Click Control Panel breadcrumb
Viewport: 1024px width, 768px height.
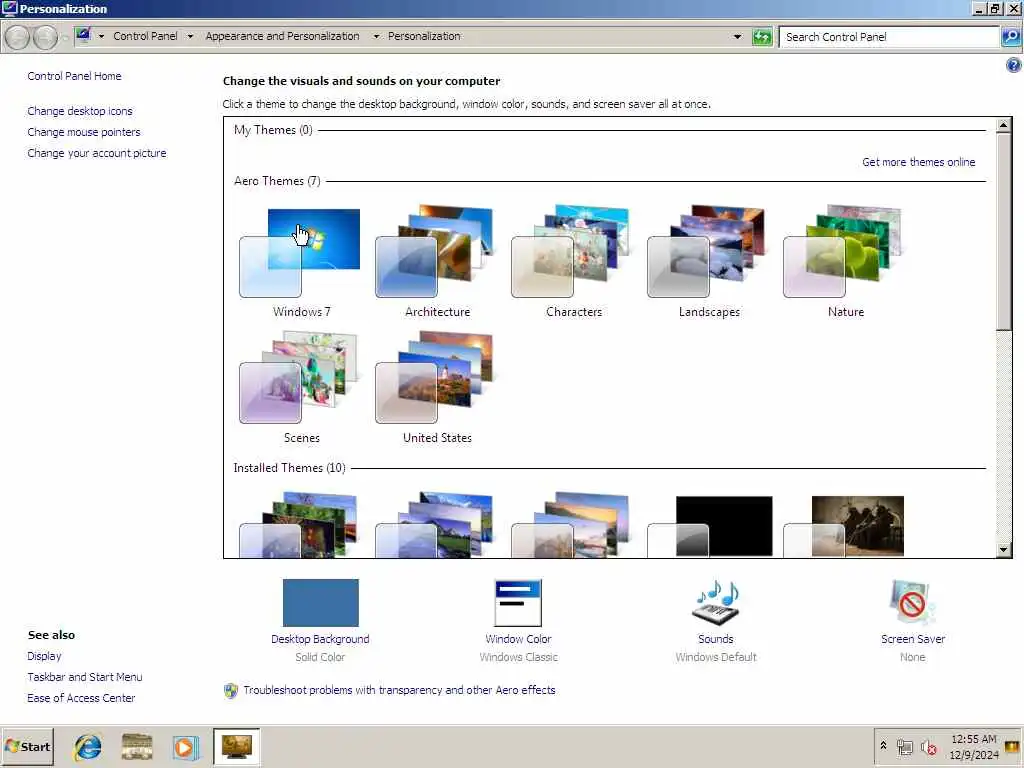(145, 36)
